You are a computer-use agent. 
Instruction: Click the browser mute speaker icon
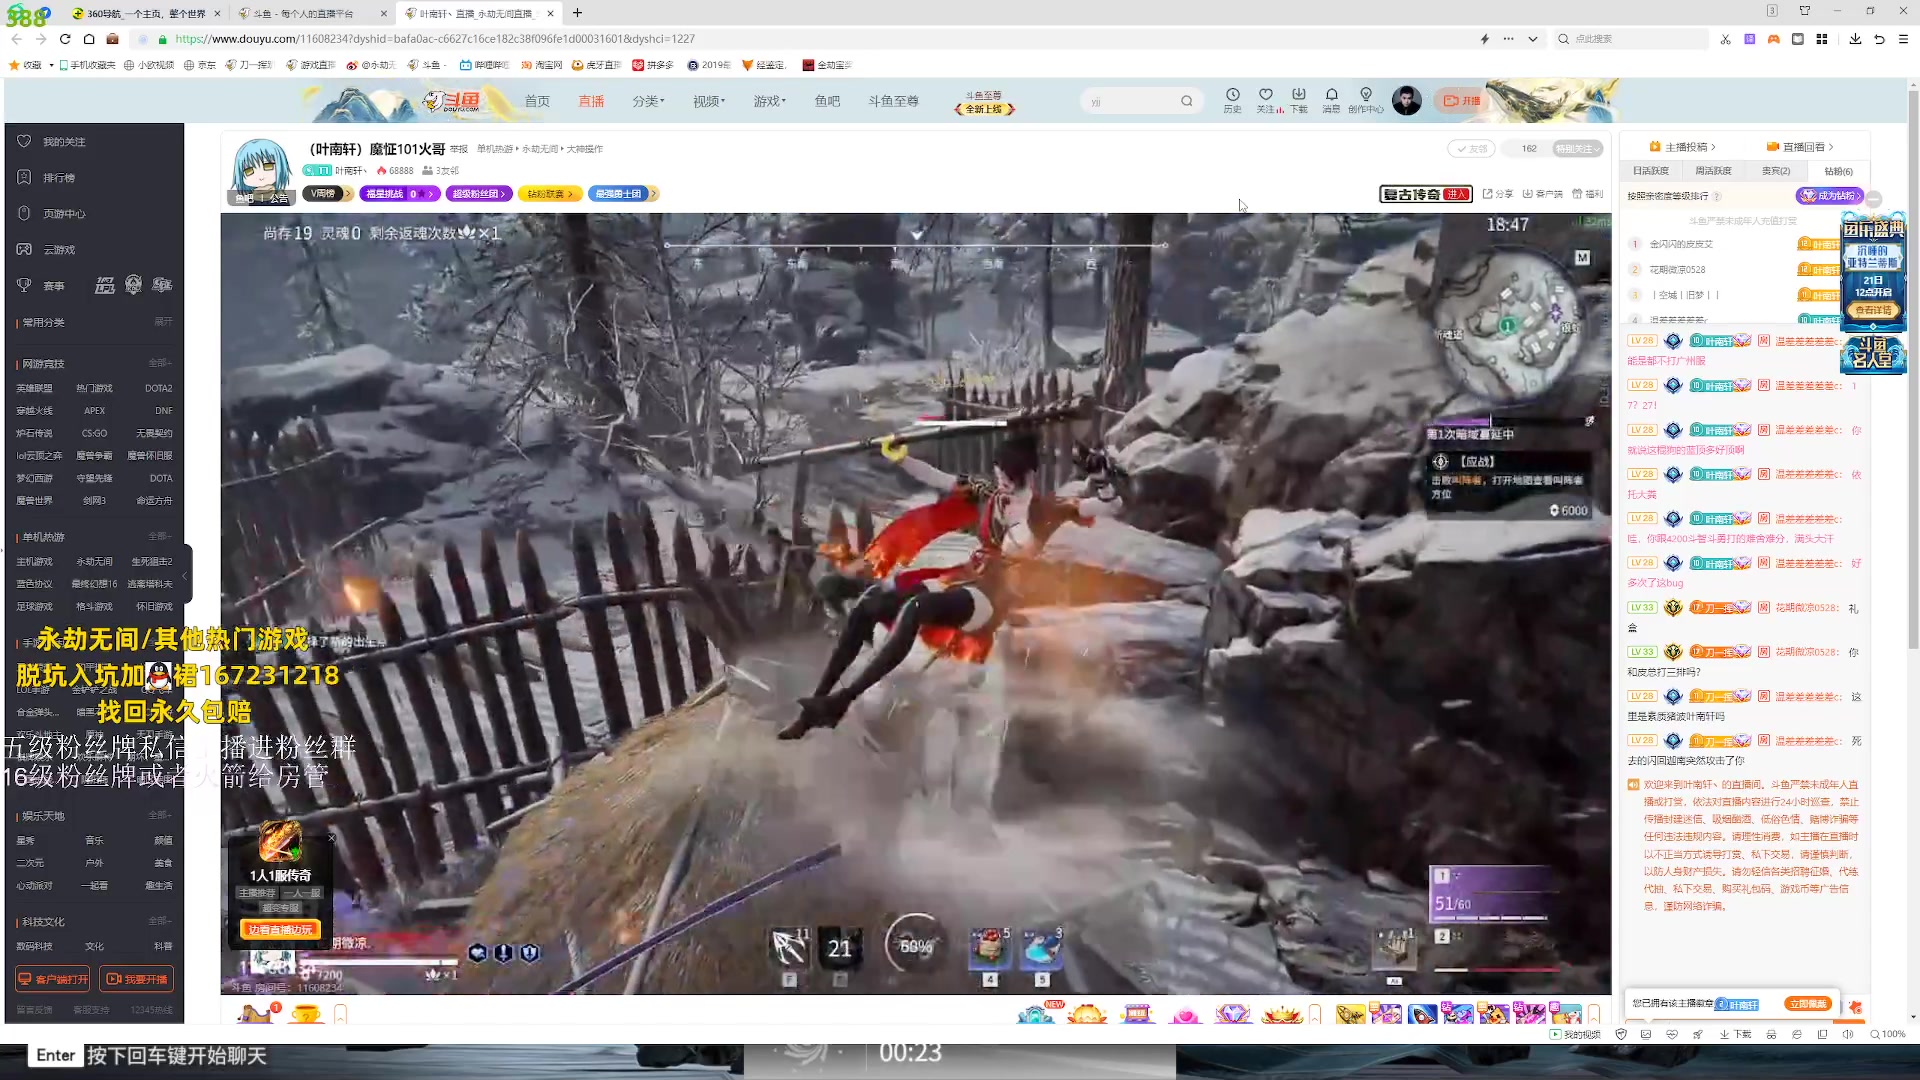1848,1034
